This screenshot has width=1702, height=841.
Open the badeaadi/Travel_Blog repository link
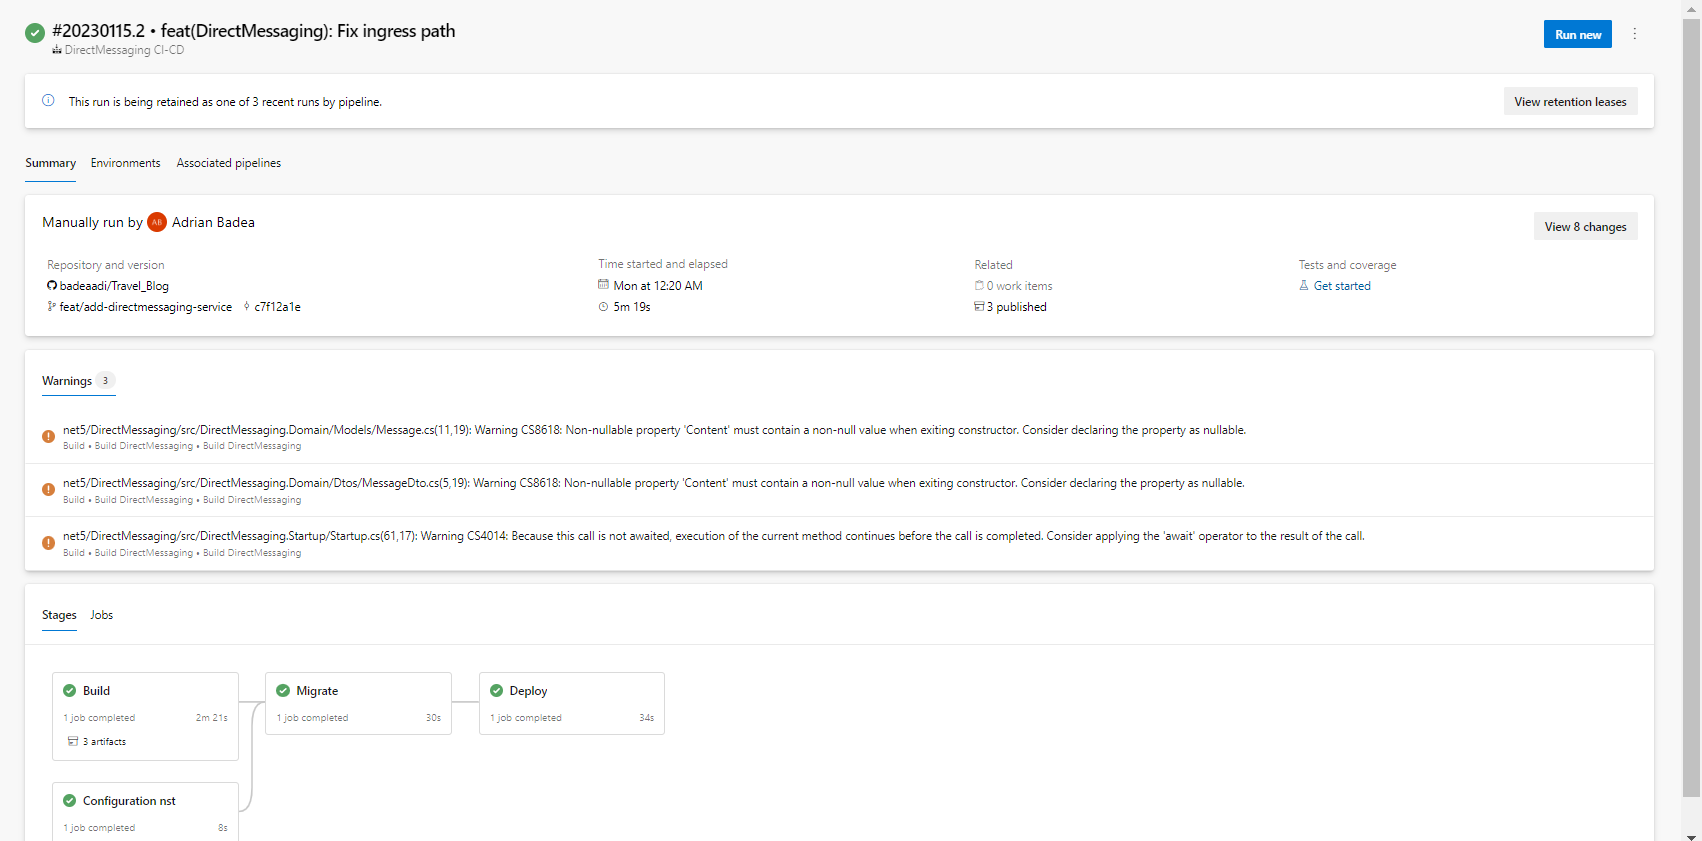[x=114, y=286]
